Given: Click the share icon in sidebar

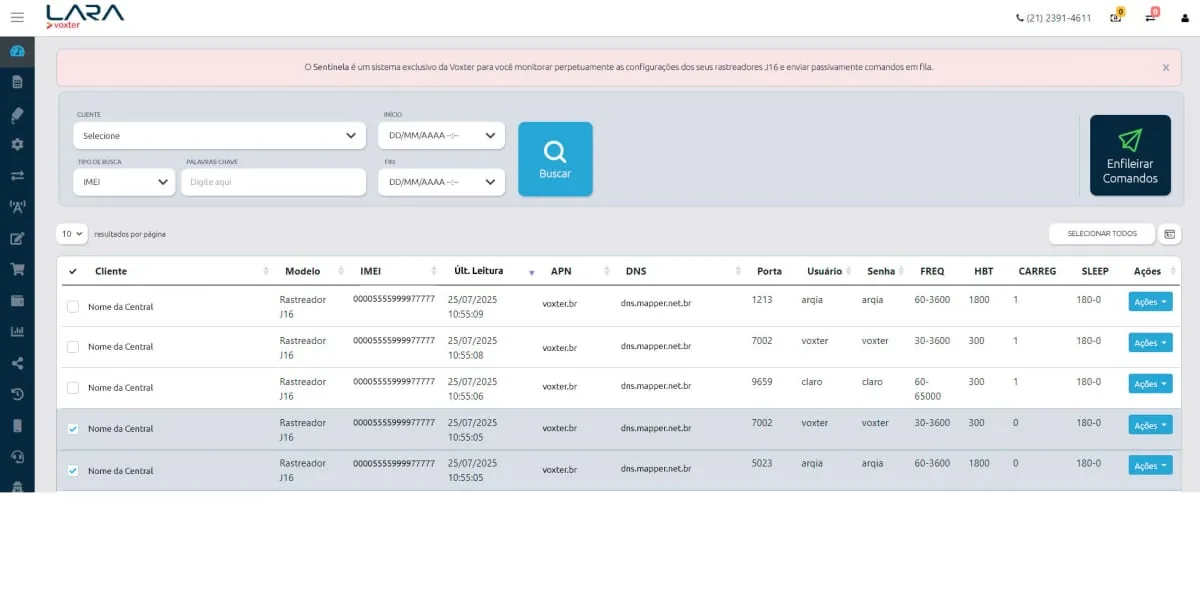Looking at the screenshot, I should click(x=17, y=363).
